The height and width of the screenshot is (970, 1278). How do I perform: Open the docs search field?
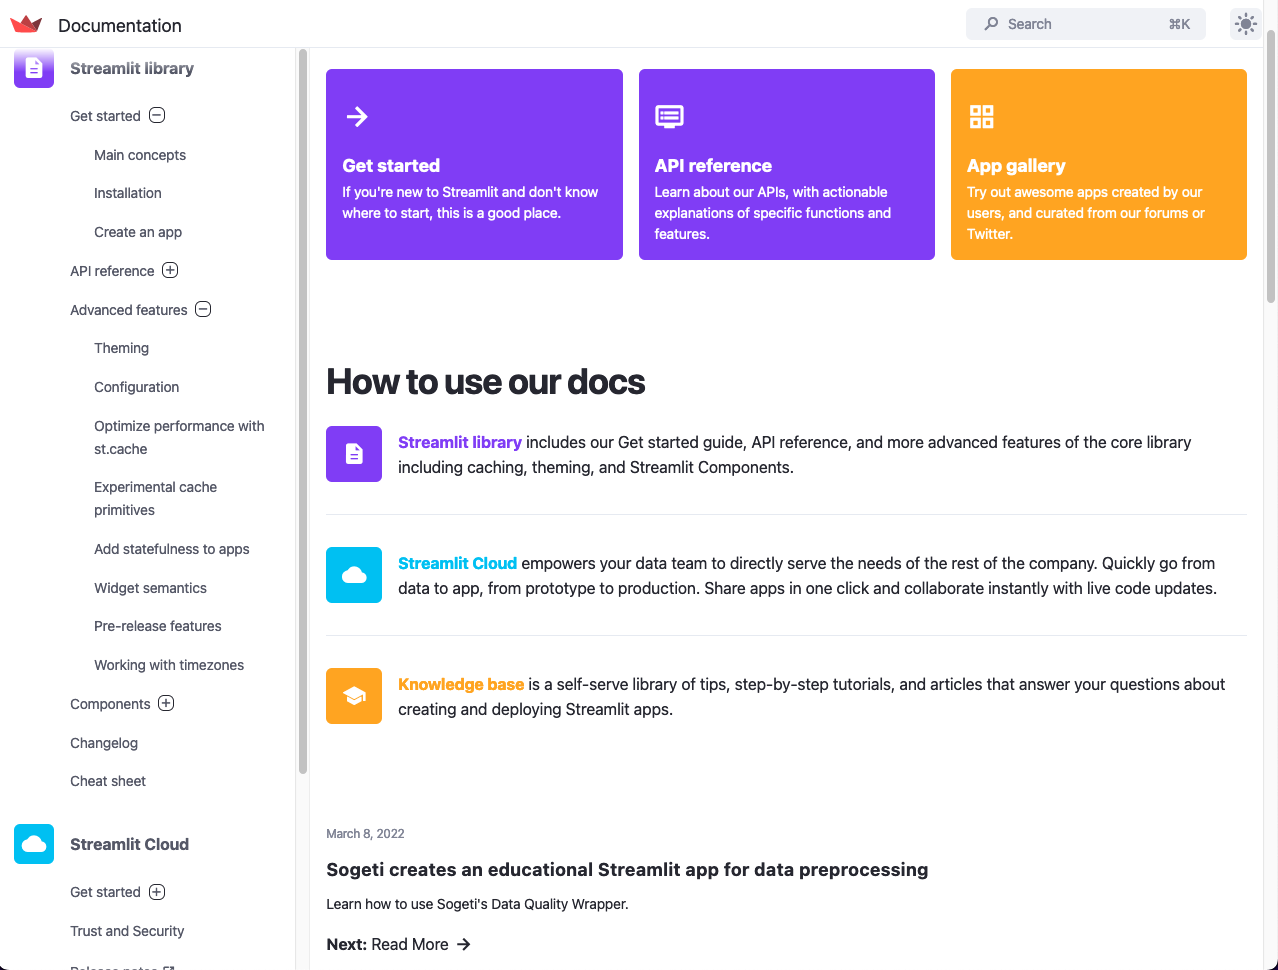1086,24
